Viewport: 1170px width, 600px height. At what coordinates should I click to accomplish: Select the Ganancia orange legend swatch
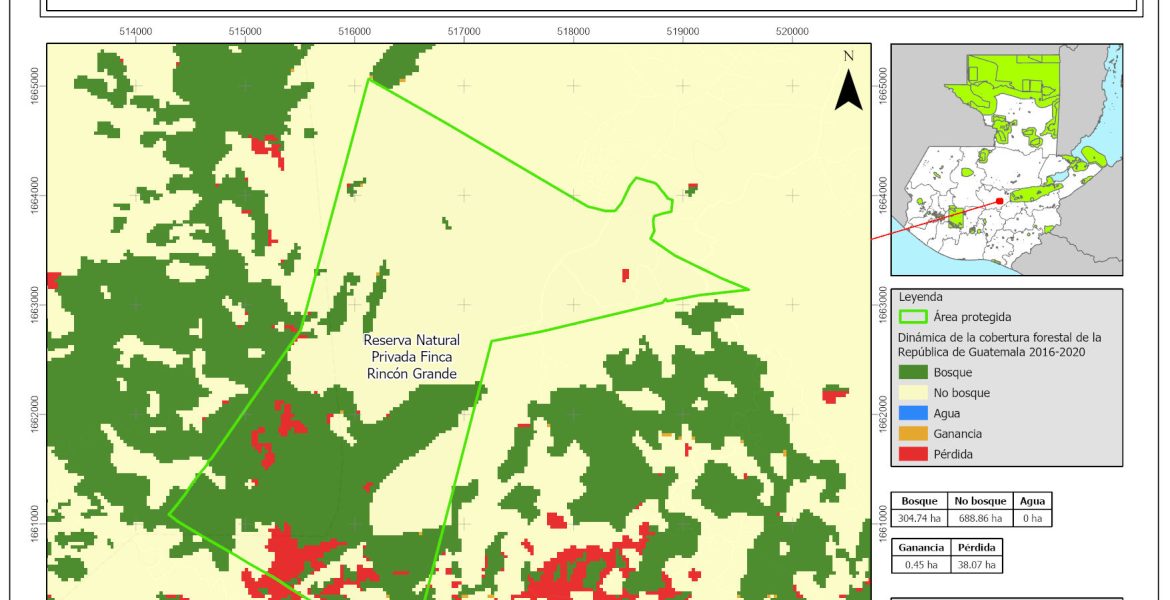coord(914,434)
